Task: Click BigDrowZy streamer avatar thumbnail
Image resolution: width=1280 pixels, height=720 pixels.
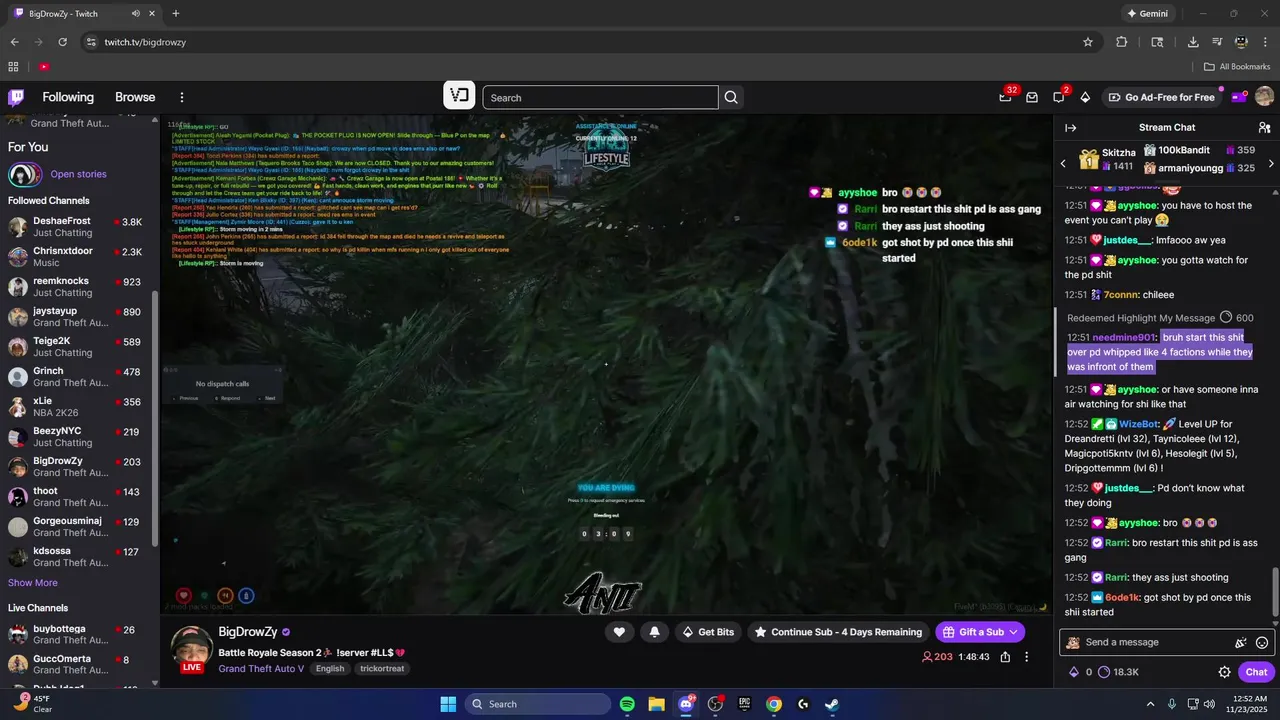Action: point(191,646)
